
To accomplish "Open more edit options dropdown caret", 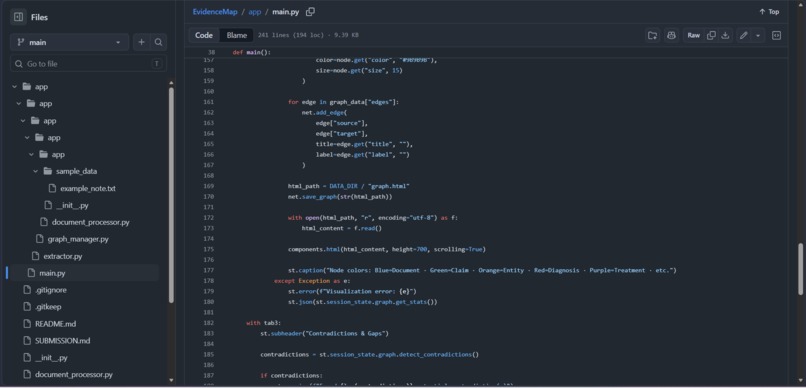I will (x=758, y=35).
